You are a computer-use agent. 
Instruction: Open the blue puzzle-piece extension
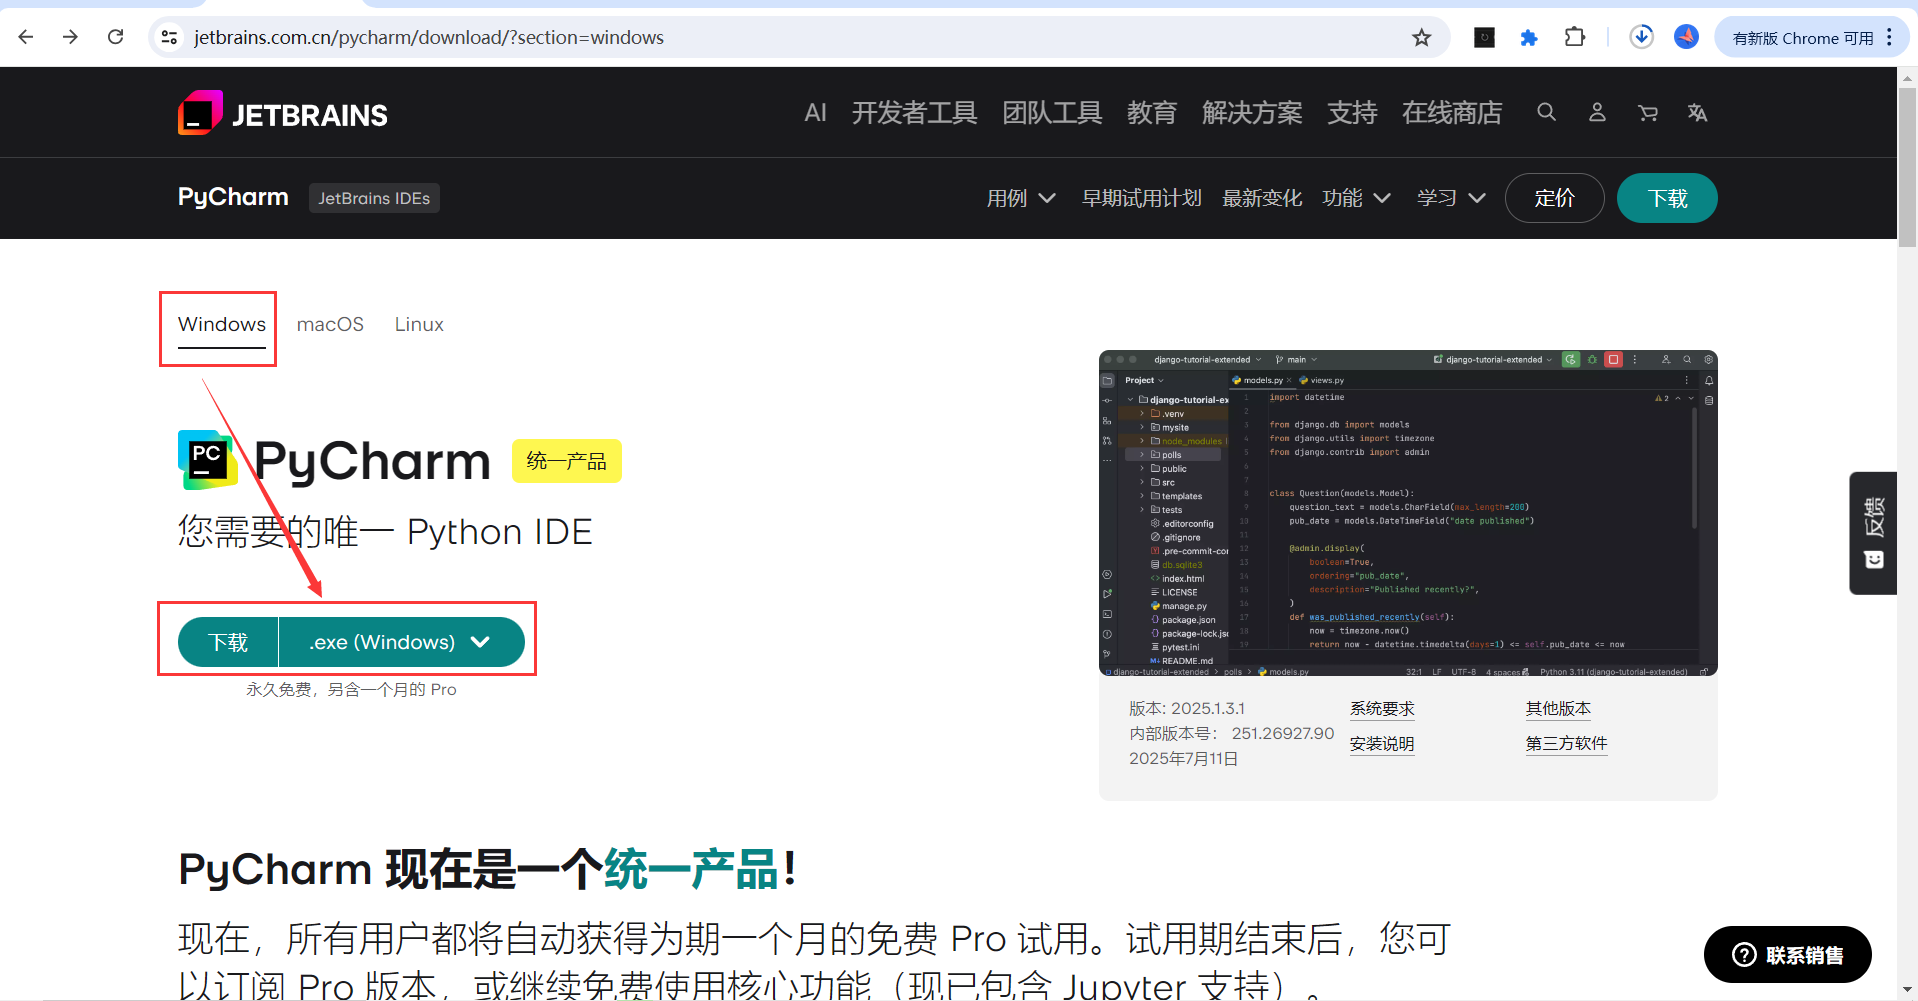1529,37
